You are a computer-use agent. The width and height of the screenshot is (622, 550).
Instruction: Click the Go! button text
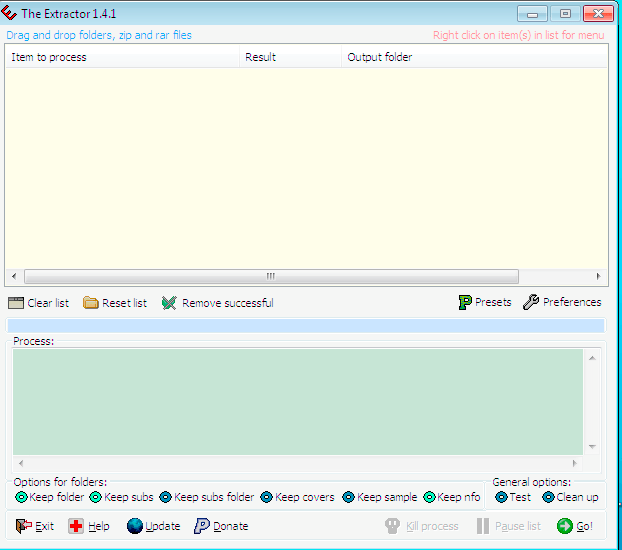(x=584, y=526)
